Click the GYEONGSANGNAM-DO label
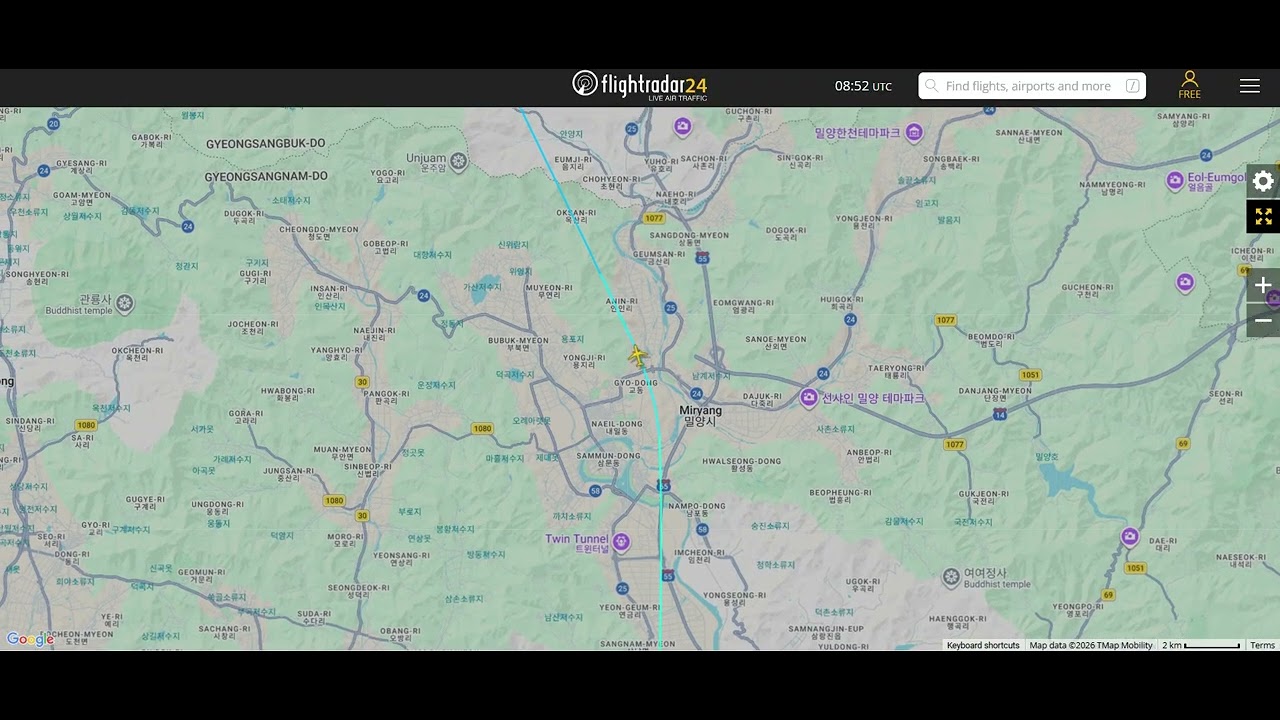The width and height of the screenshot is (1280, 720). coord(266,176)
